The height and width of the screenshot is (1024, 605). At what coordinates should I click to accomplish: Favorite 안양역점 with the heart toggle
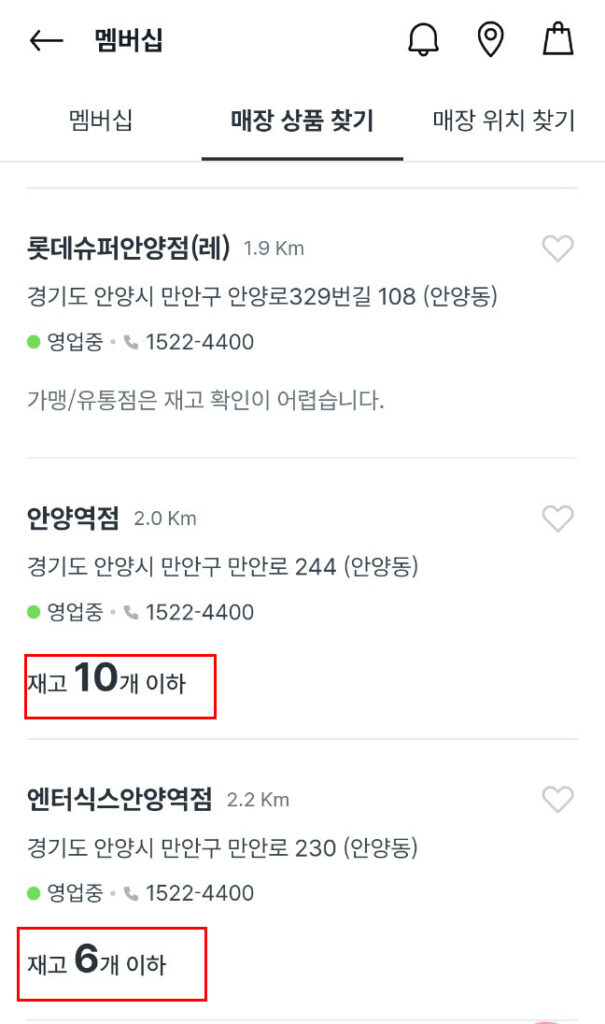tap(557, 519)
